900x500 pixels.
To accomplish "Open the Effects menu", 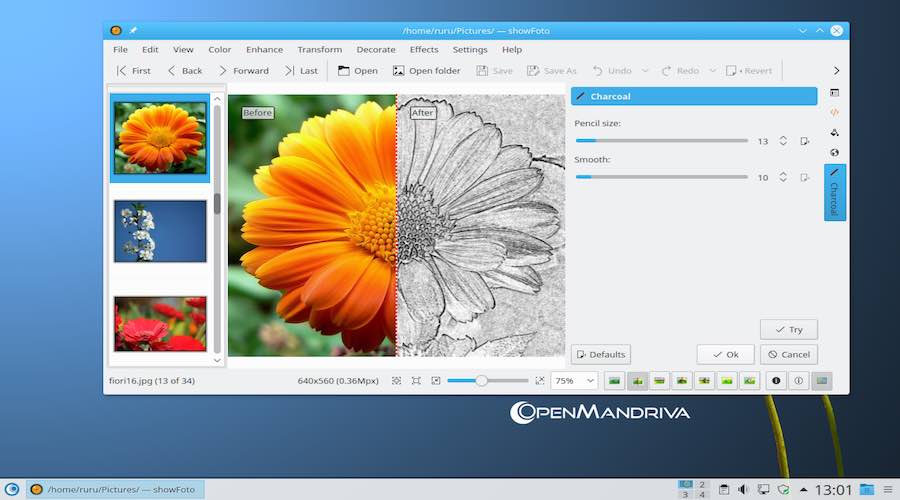I will point(424,49).
